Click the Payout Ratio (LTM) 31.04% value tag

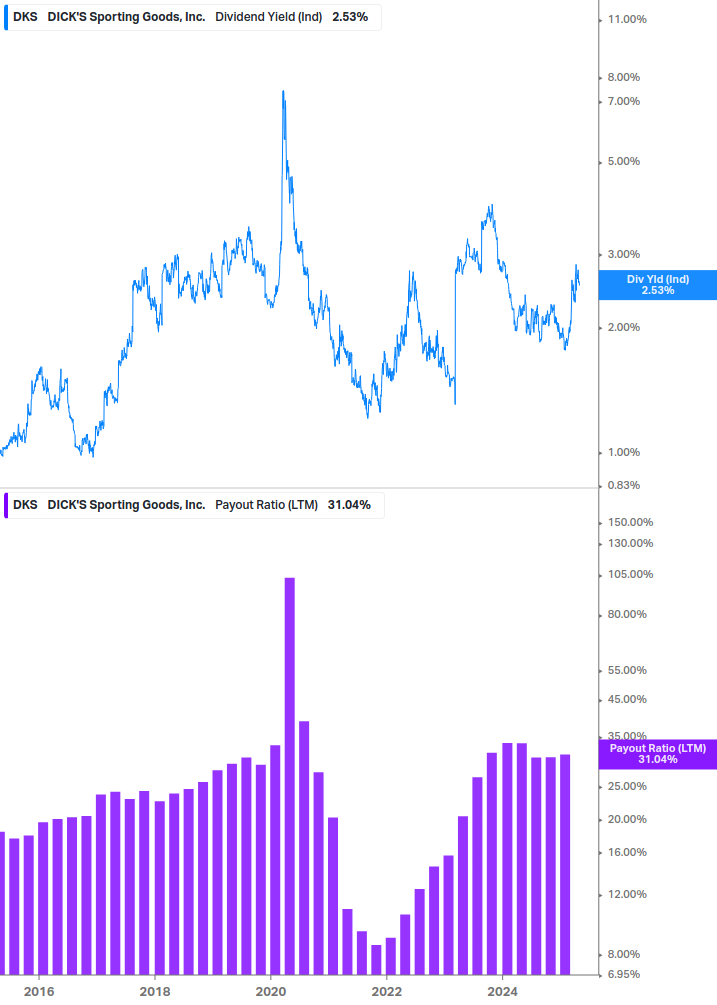(657, 754)
